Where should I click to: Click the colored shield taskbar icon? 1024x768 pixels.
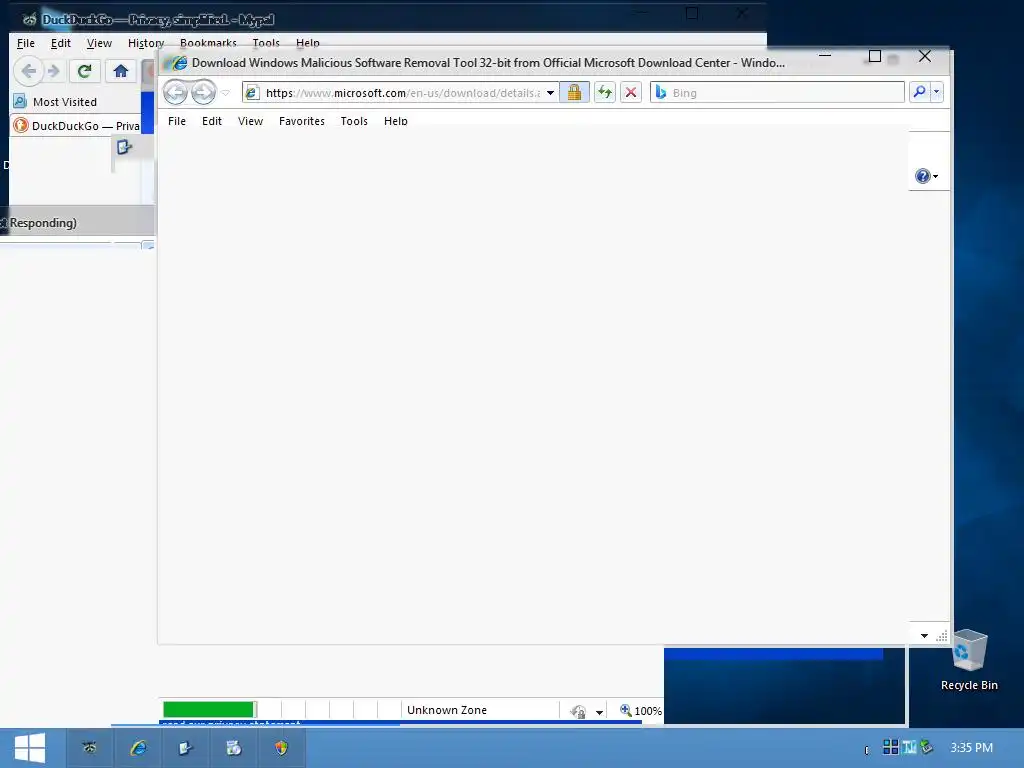tap(281, 748)
